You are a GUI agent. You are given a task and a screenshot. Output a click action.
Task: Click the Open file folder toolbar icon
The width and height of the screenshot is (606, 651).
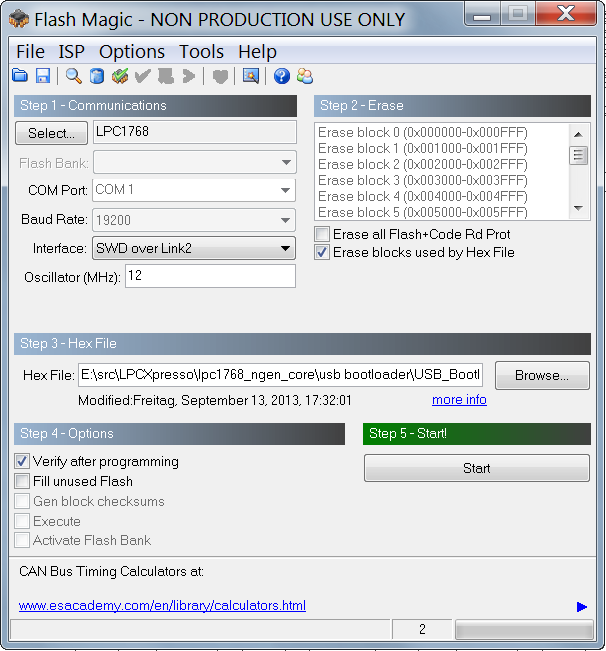(x=20, y=76)
